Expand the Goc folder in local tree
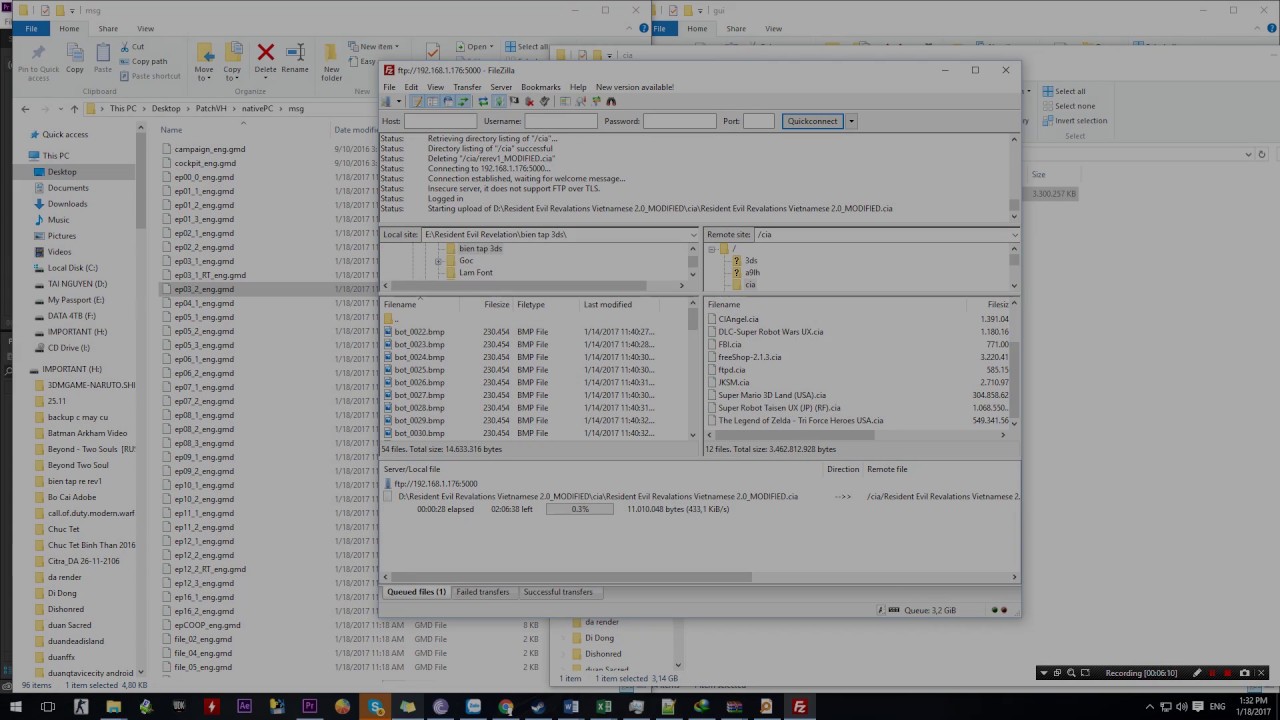 [x=438, y=261]
